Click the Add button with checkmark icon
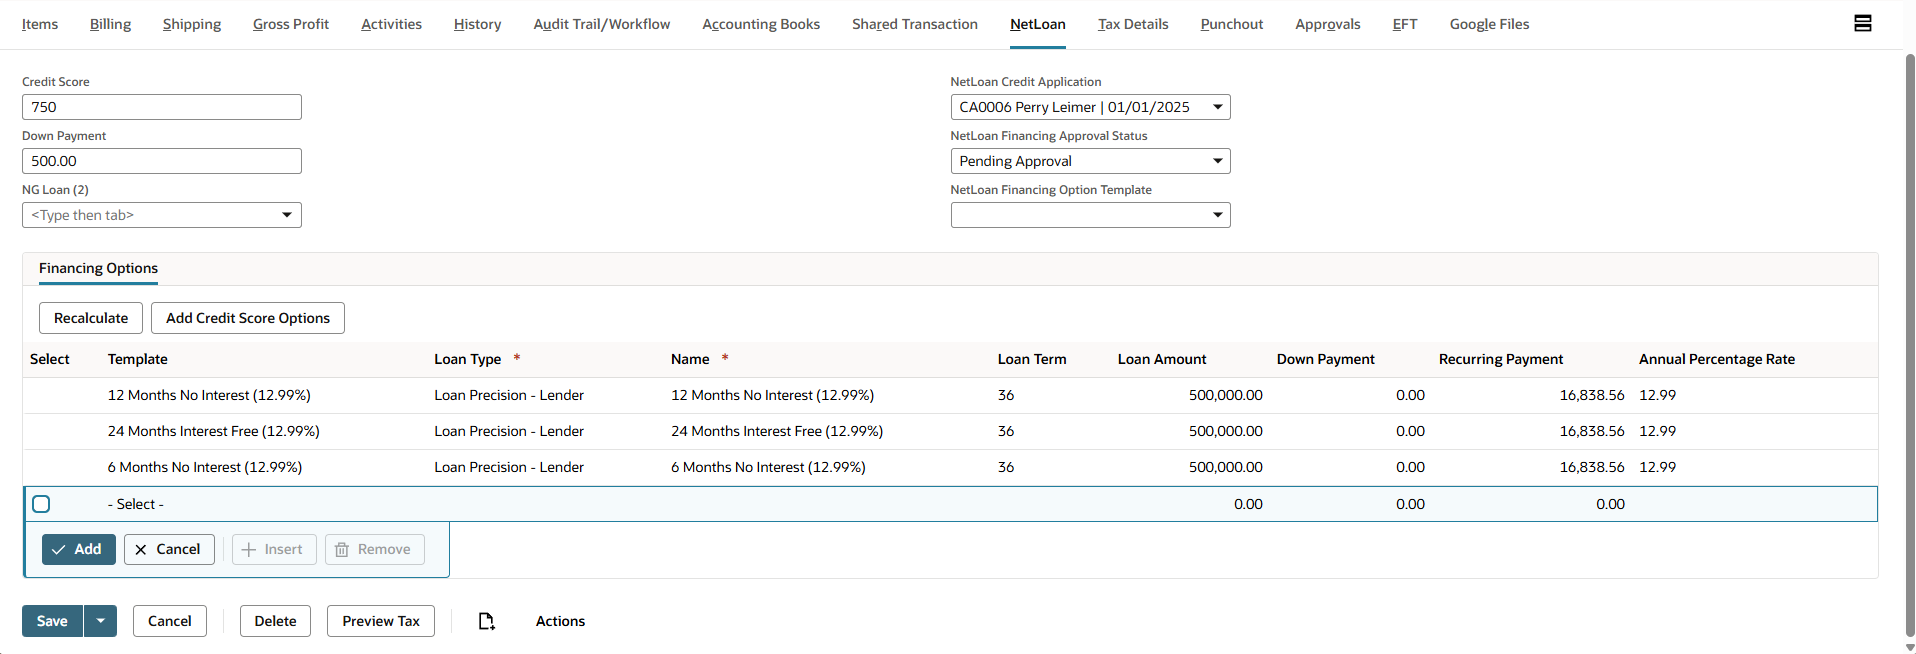The width and height of the screenshot is (1916, 654). (x=78, y=549)
